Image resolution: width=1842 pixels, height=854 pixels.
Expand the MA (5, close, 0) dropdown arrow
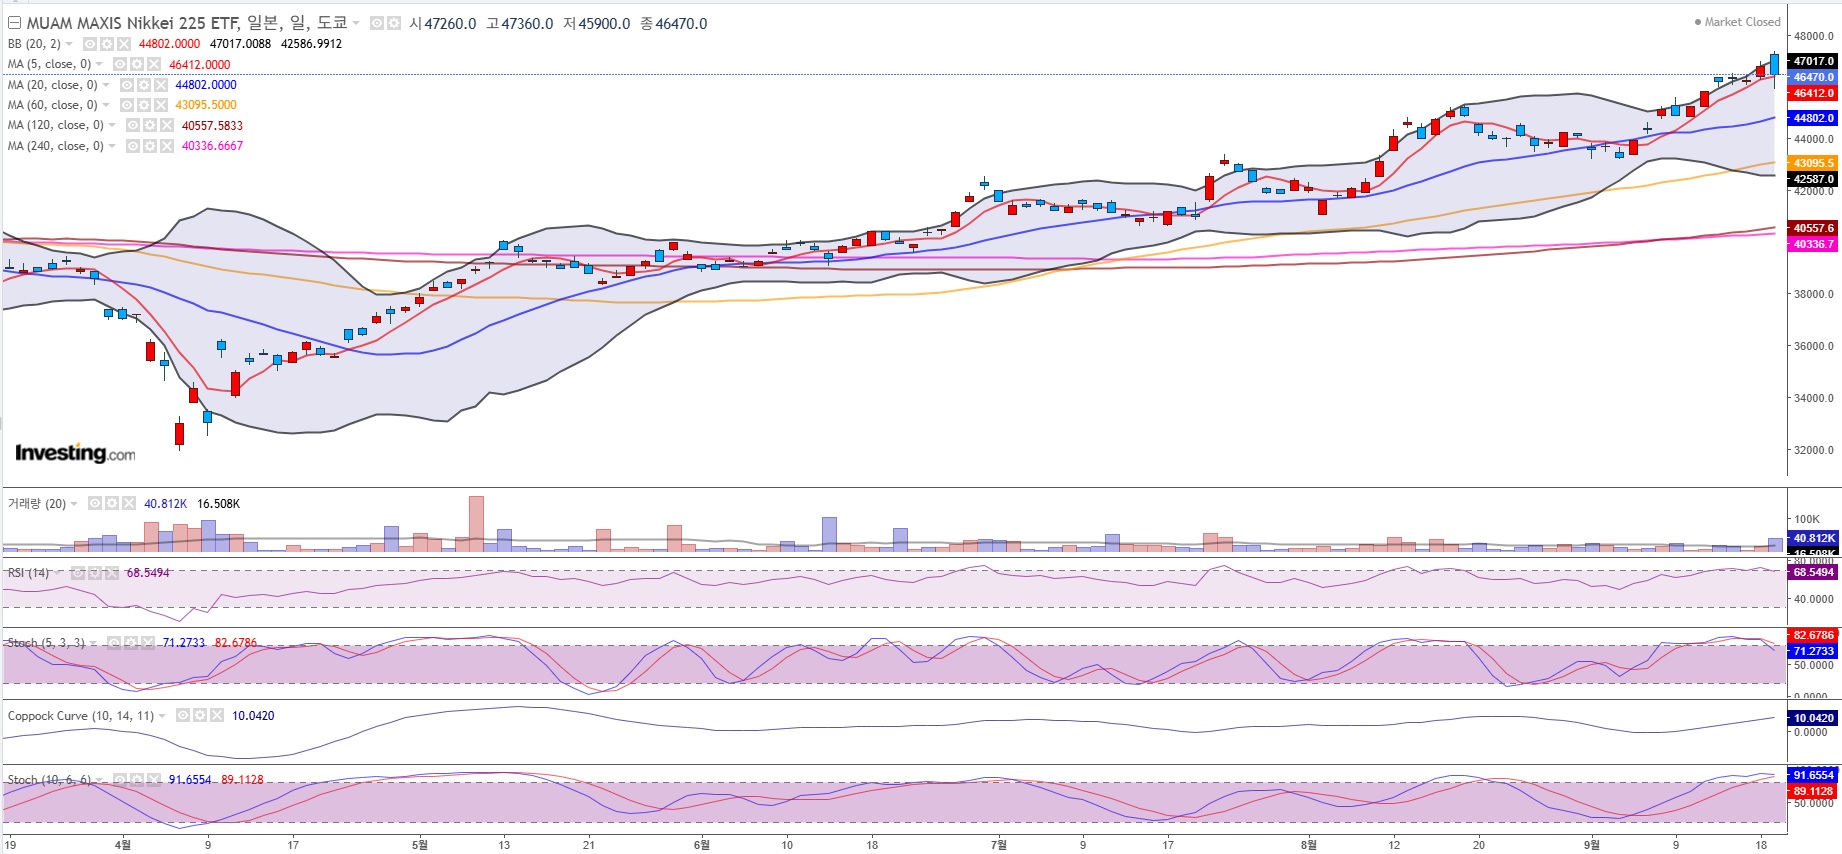click(99, 64)
